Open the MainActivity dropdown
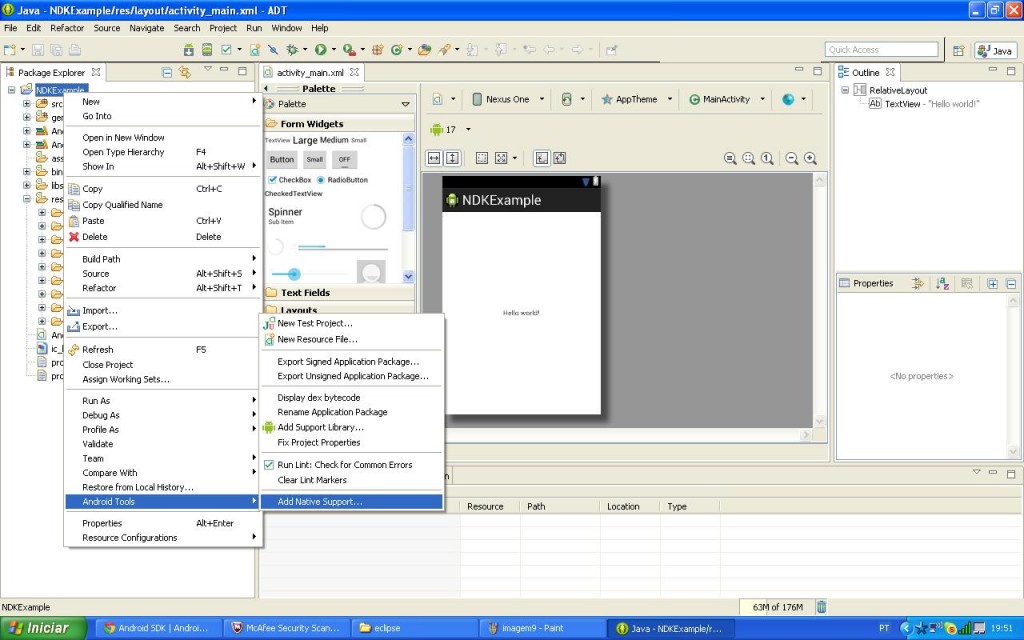1024x640 pixels. point(726,99)
